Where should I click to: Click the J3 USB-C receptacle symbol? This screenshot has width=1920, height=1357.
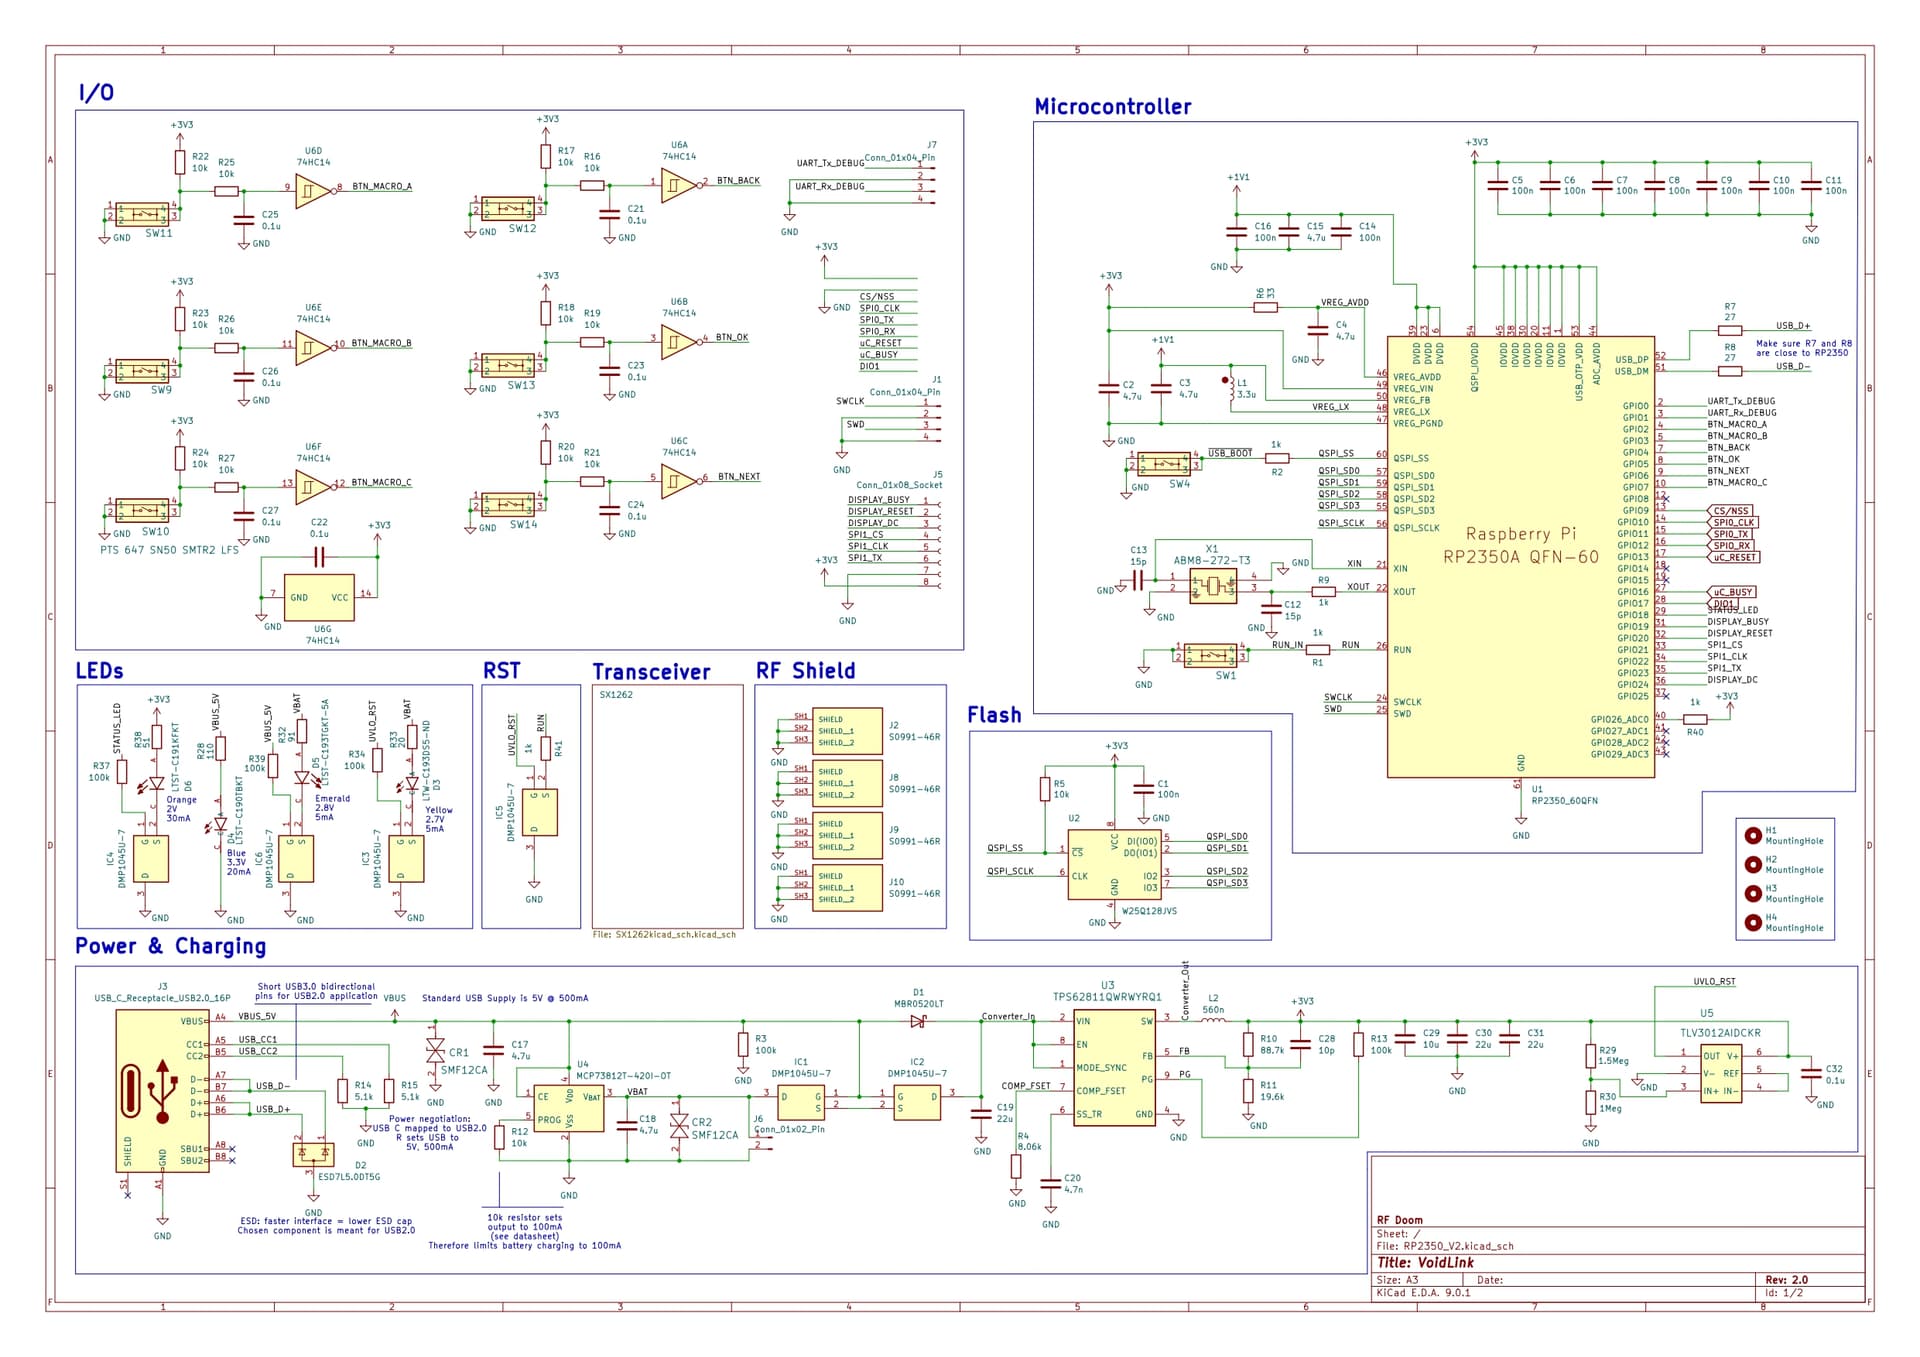(x=162, y=1090)
